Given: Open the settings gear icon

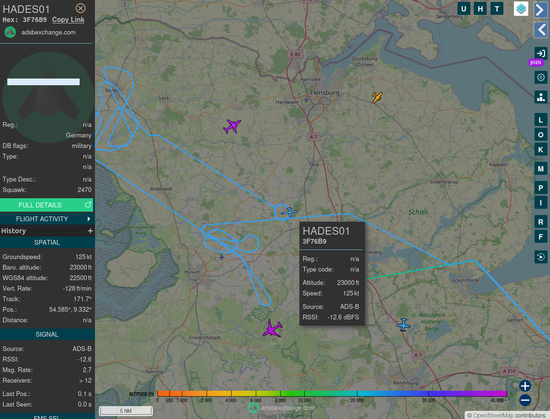Looking at the screenshot, I should 541,77.
